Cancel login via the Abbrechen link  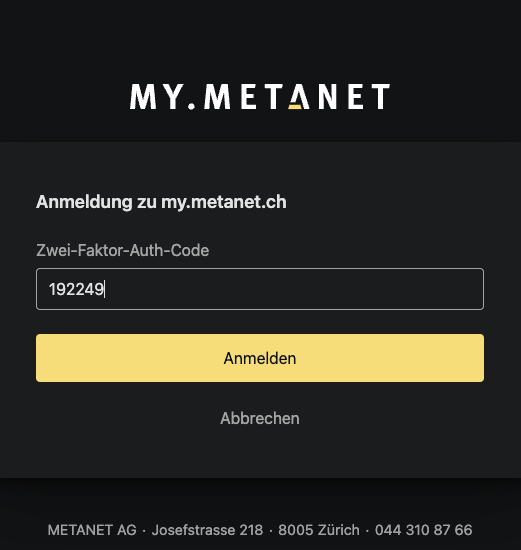(260, 418)
